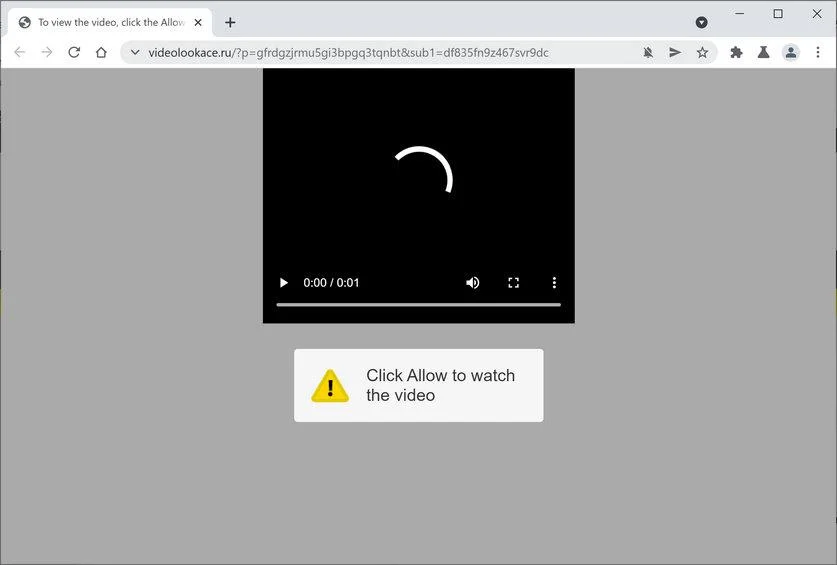Expand the site info chevron in address bar
The image size is (837, 565).
135,52
